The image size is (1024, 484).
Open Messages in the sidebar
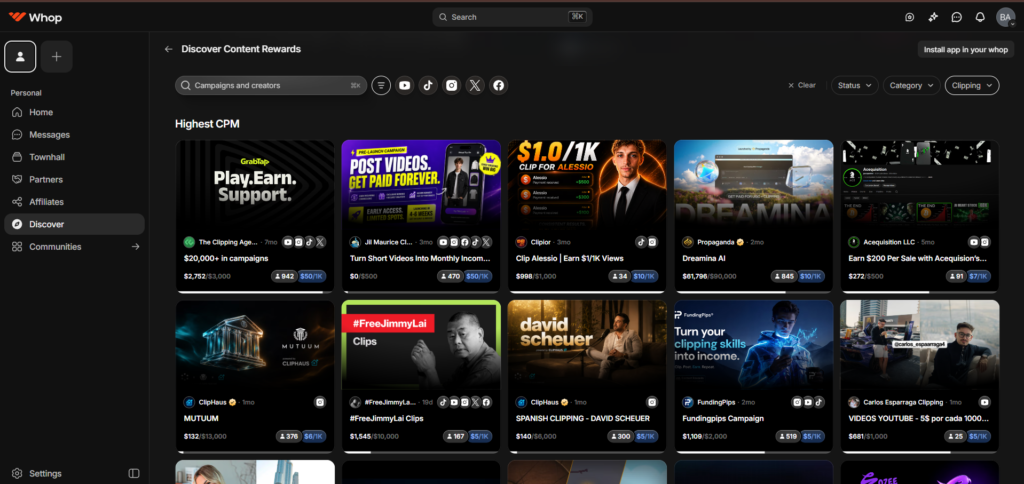[74, 135]
